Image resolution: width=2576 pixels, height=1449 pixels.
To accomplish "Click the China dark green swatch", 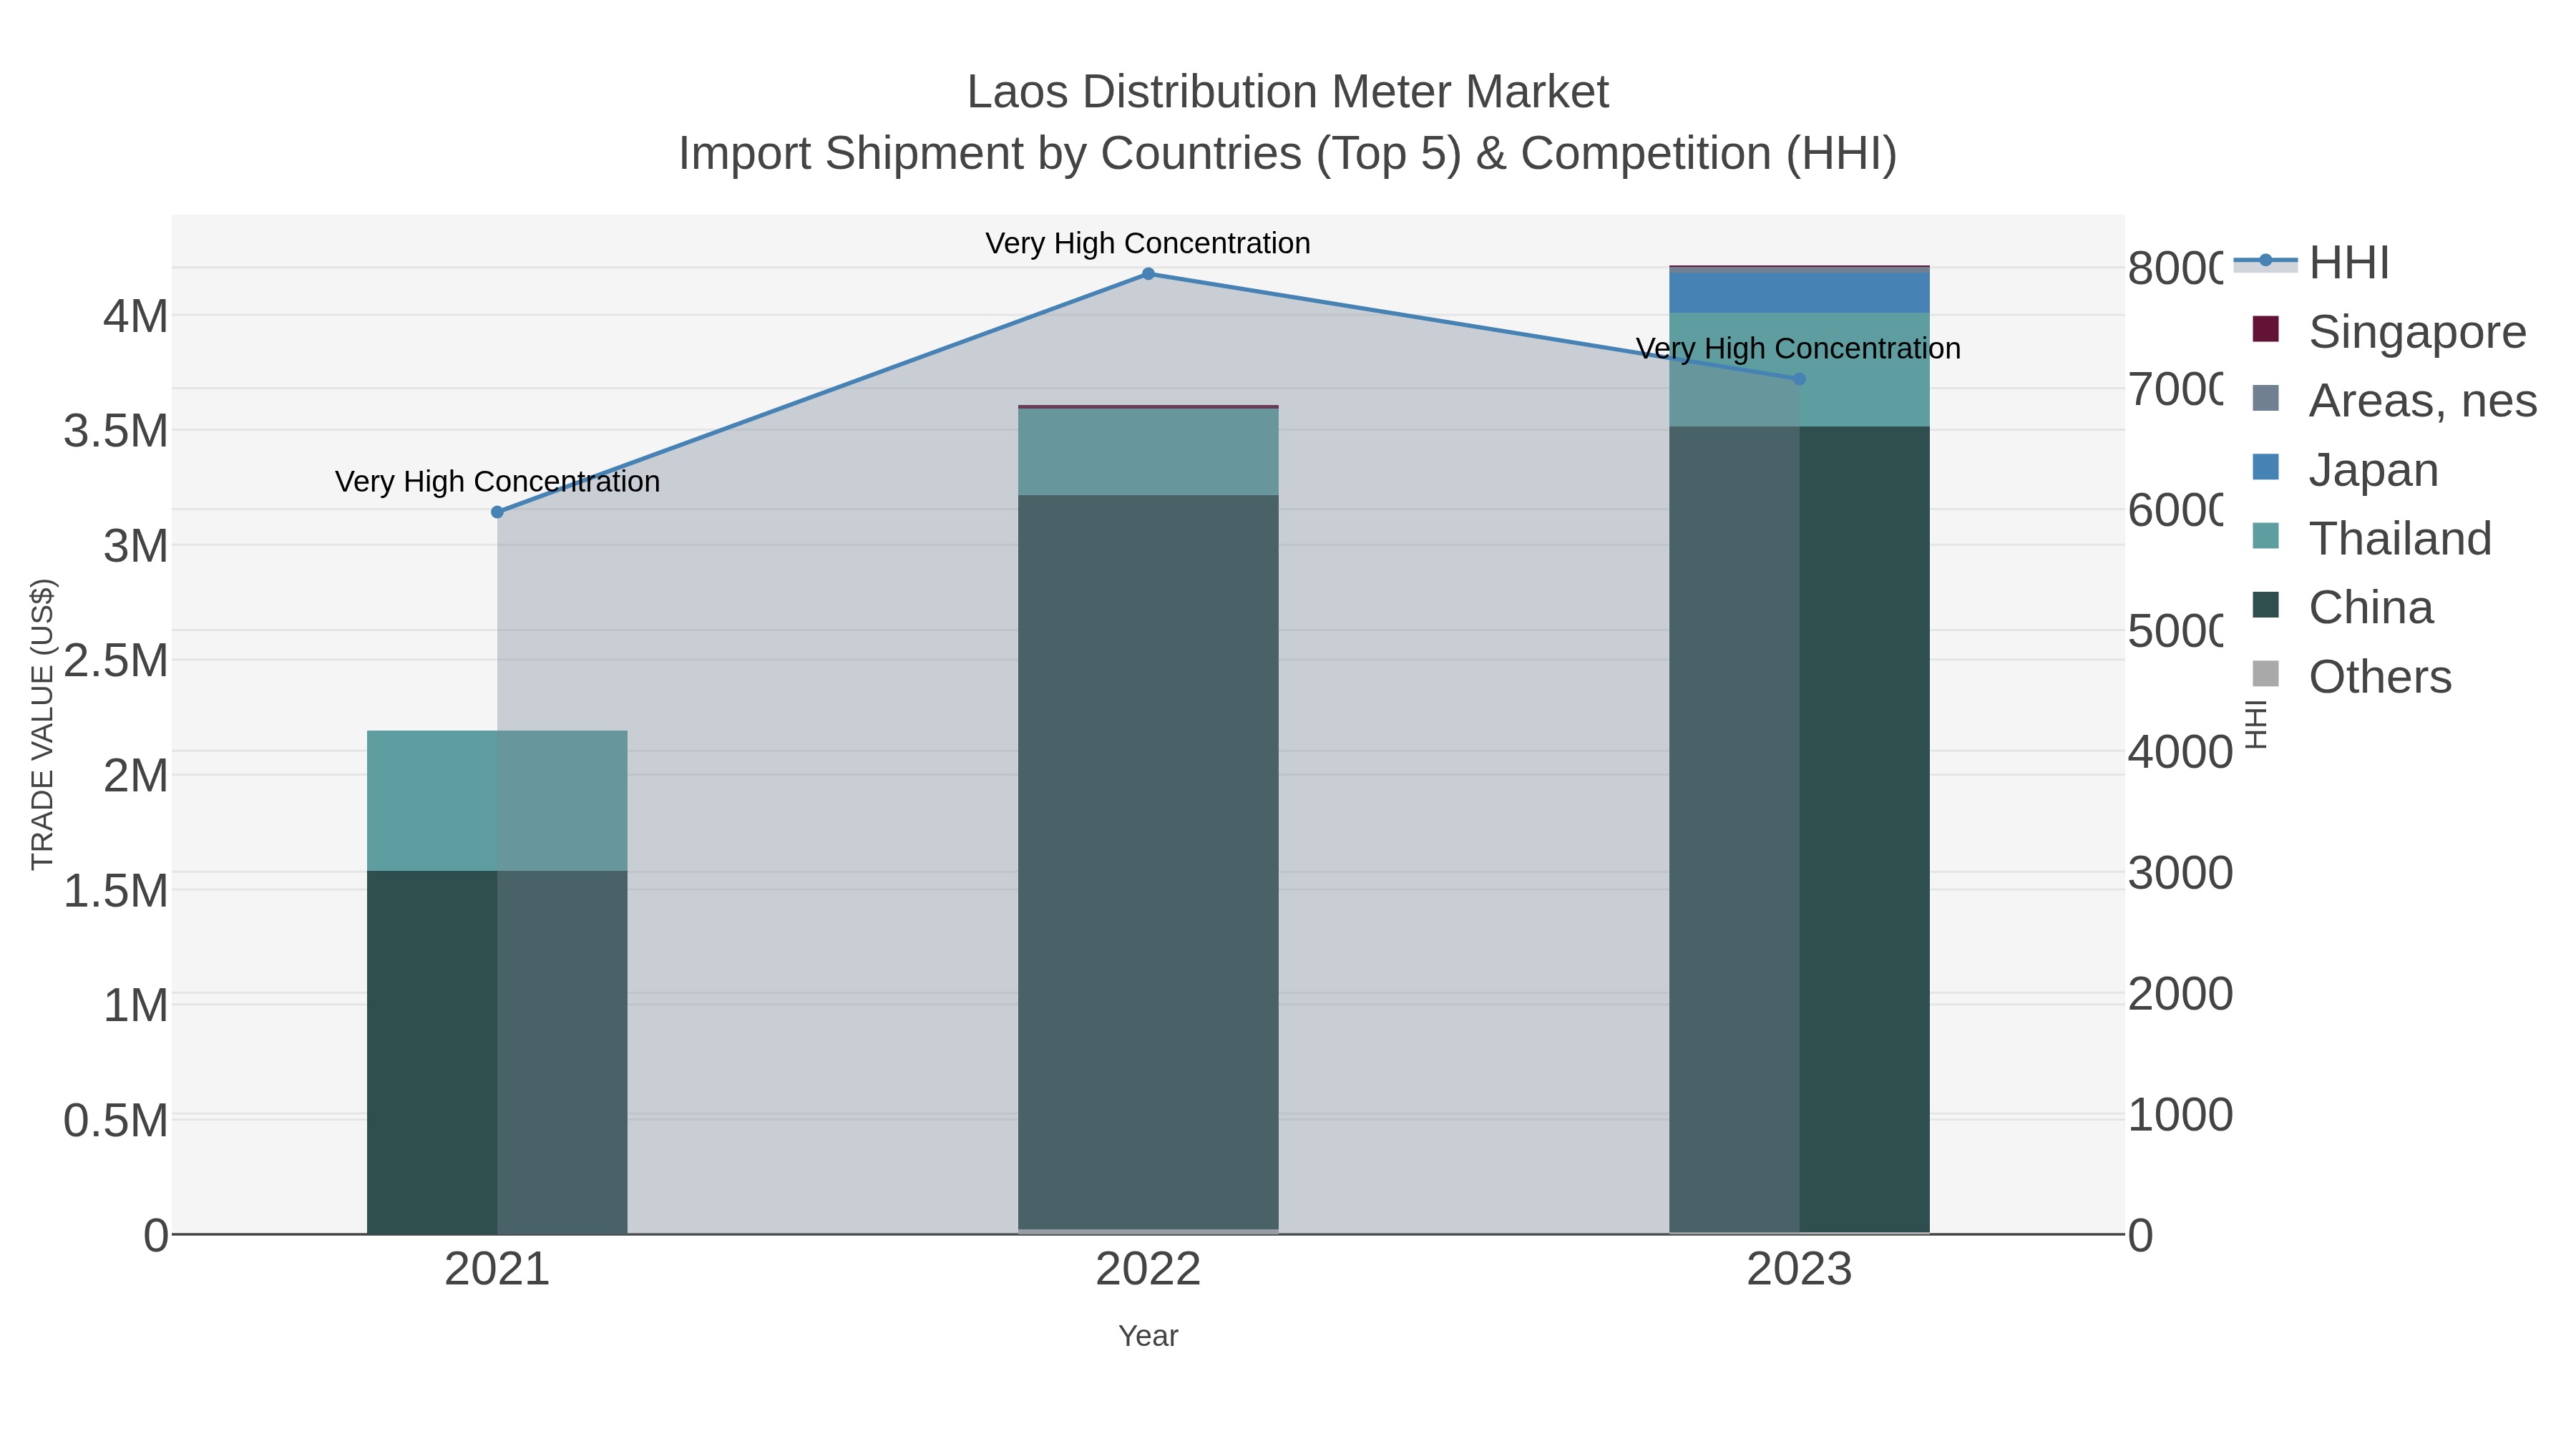I will coord(2265,605).
